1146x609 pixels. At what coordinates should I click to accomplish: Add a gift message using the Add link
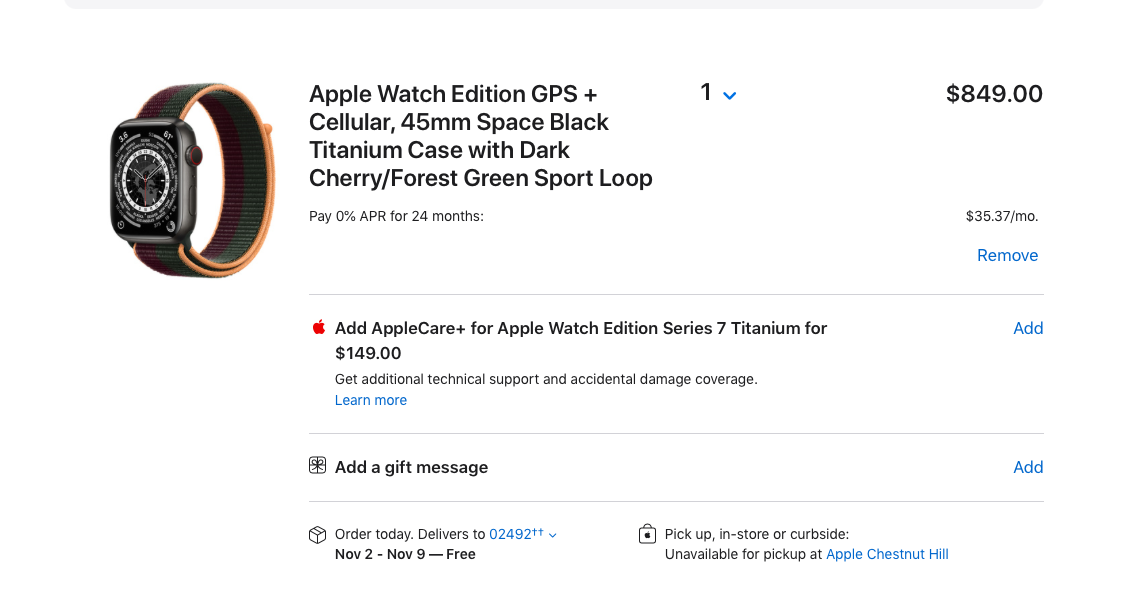coord(1028,467)
